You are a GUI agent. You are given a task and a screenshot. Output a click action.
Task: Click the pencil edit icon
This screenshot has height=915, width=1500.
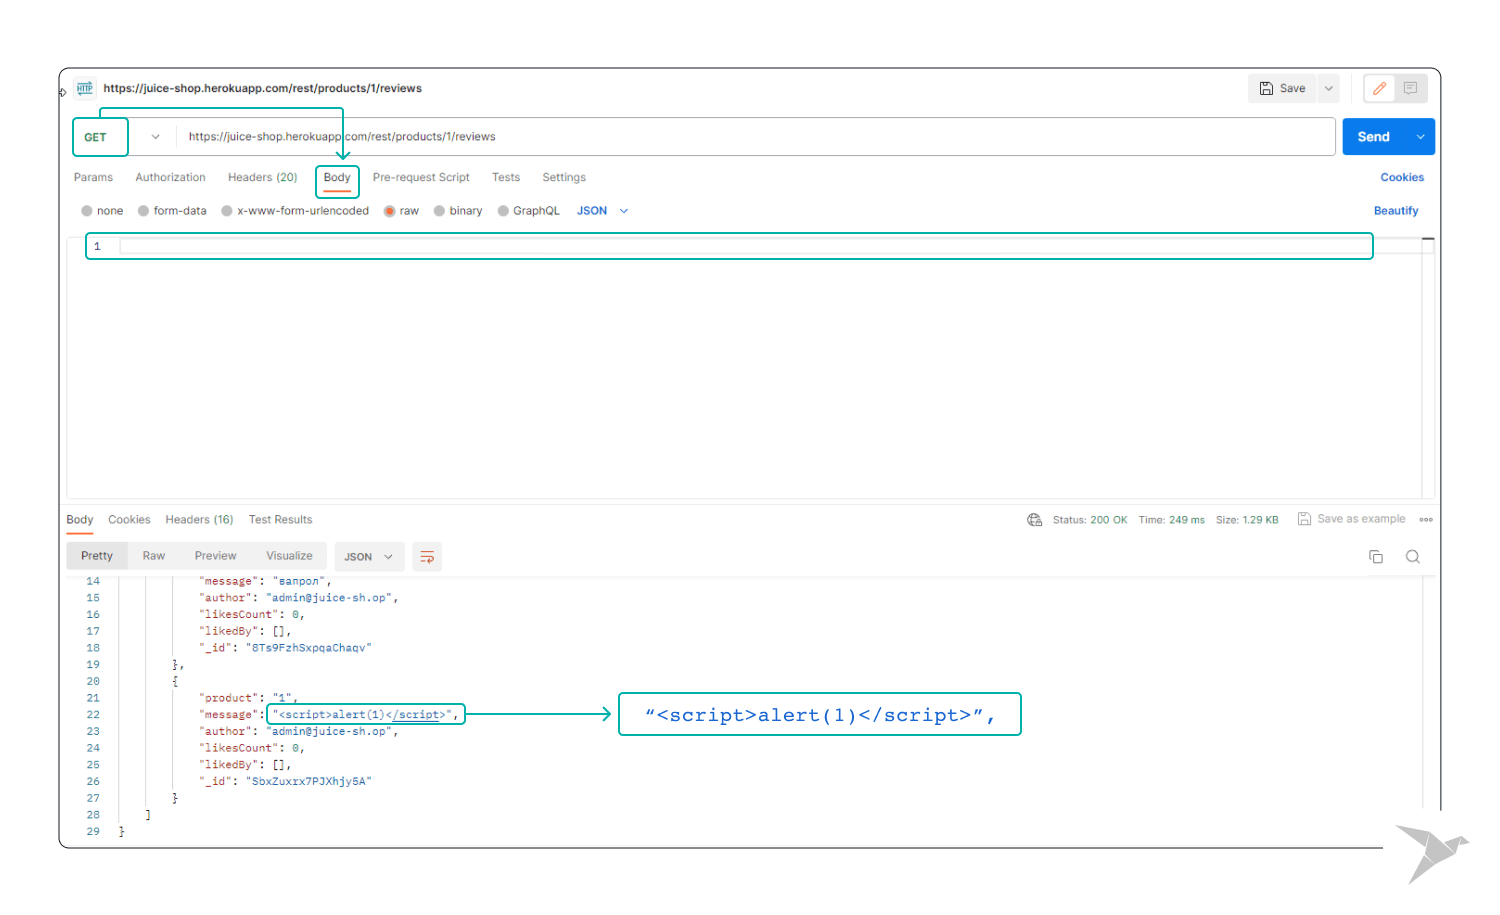[1379, 89]
